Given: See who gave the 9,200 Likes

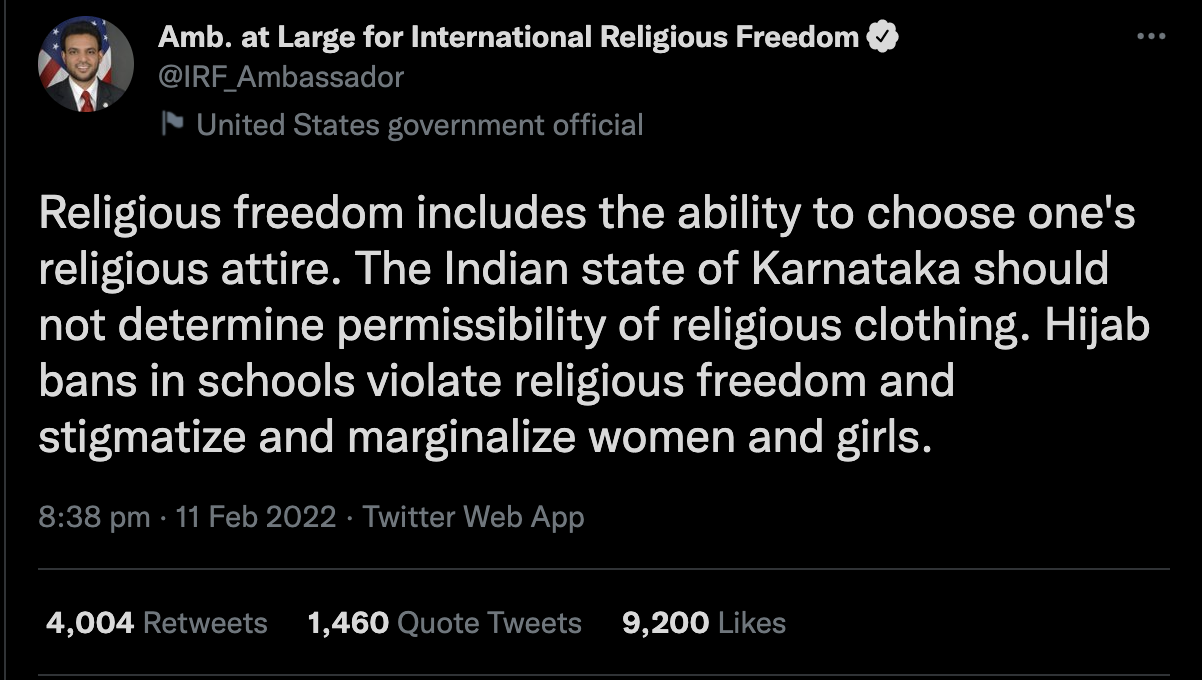Looking at the screenshot, I should [x=704, y=623].
